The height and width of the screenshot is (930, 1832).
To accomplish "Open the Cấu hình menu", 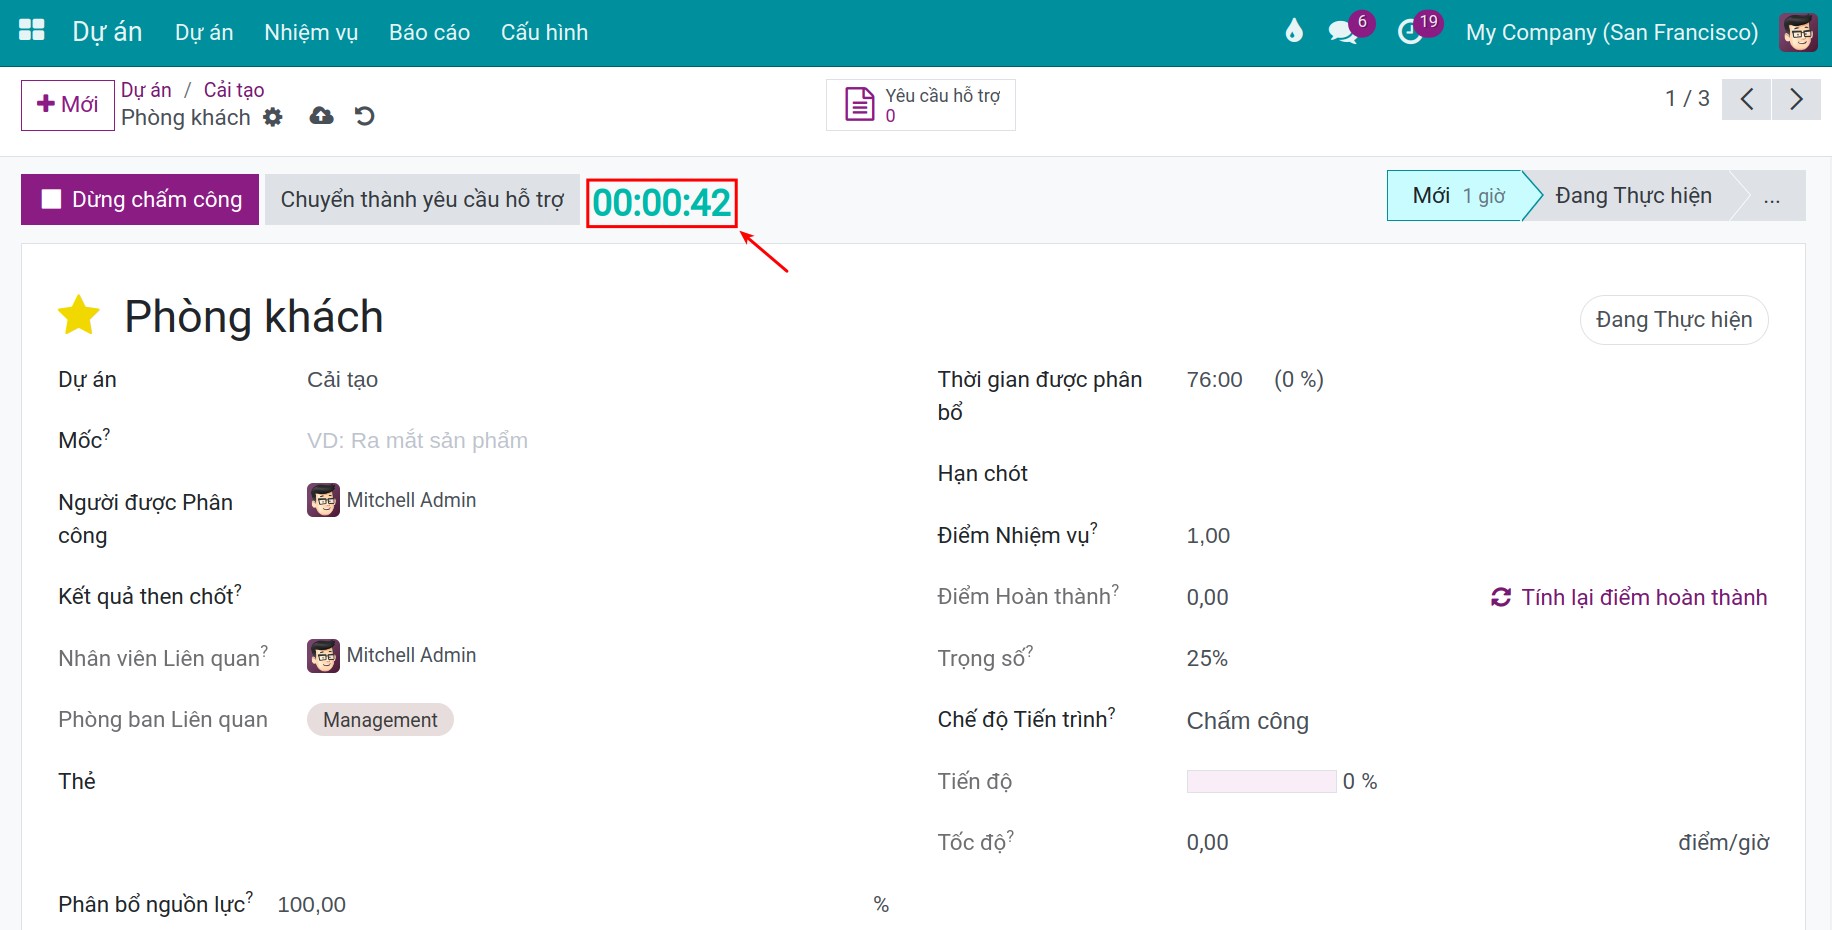I will pyautogui.click(x=544, y=32).
